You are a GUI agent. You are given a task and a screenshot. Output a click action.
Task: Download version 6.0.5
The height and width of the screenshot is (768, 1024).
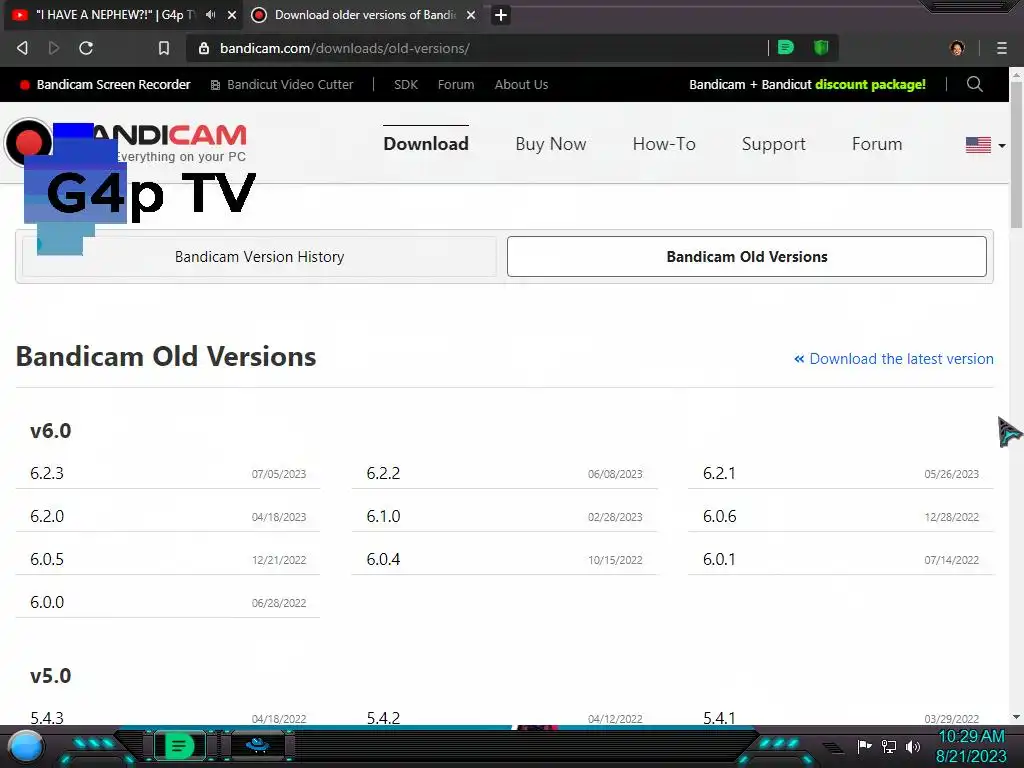[168, 560]
